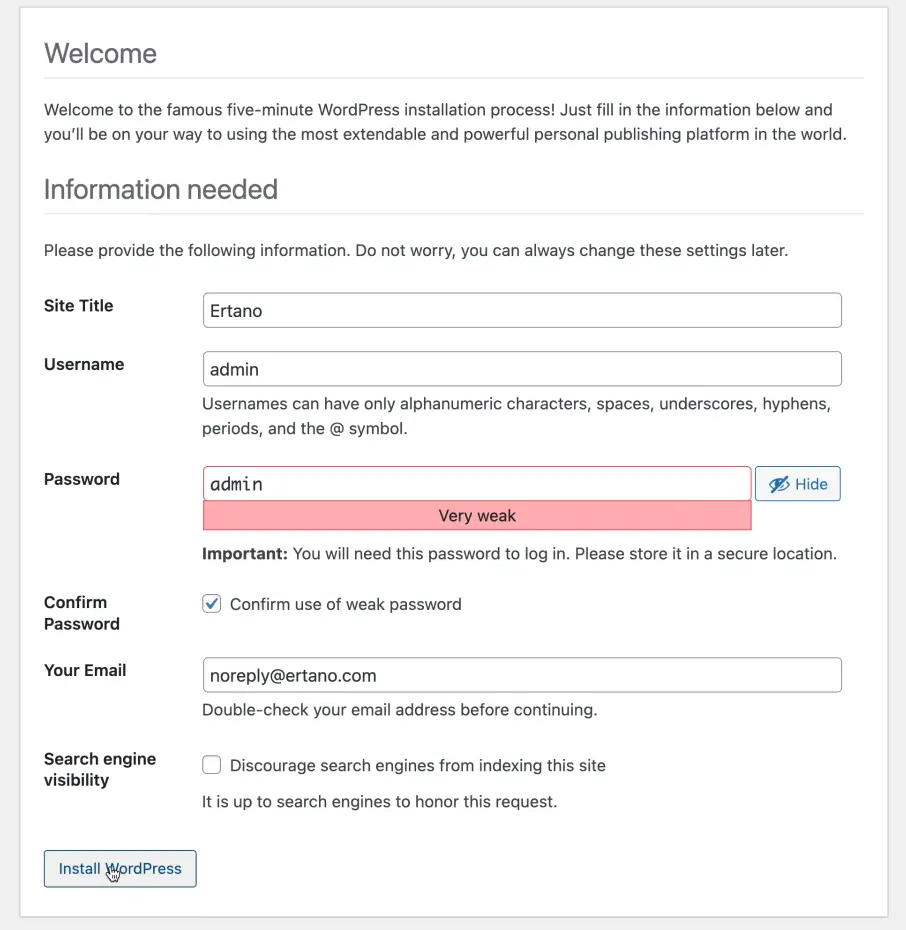This screenshot has height=930, width=906.
Task: Click the Username field label
Action: (x=84, y=365)
